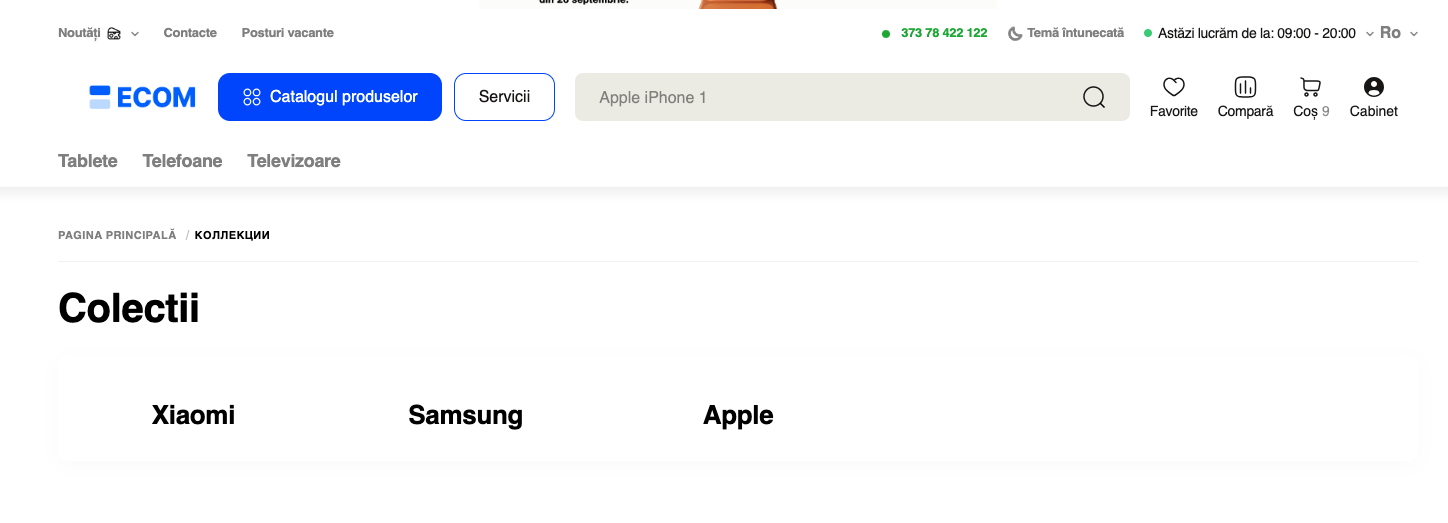1448x523 pixels.
Task: Open Favorite heart icon
Action: click(x=1173, y=88)
